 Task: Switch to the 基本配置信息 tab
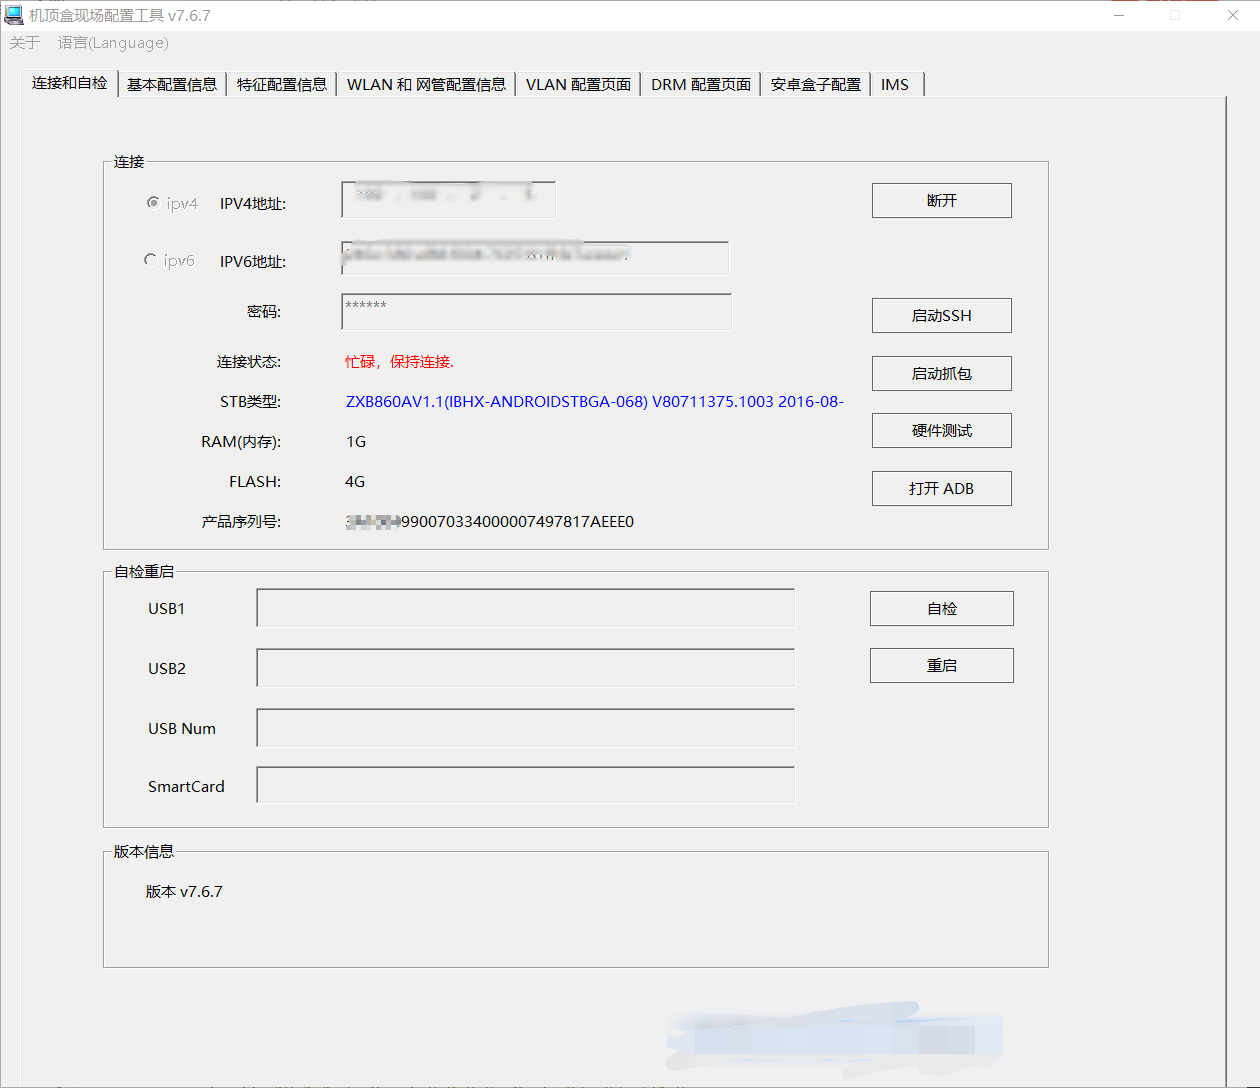pyautogui.click(x=172, y=84)
